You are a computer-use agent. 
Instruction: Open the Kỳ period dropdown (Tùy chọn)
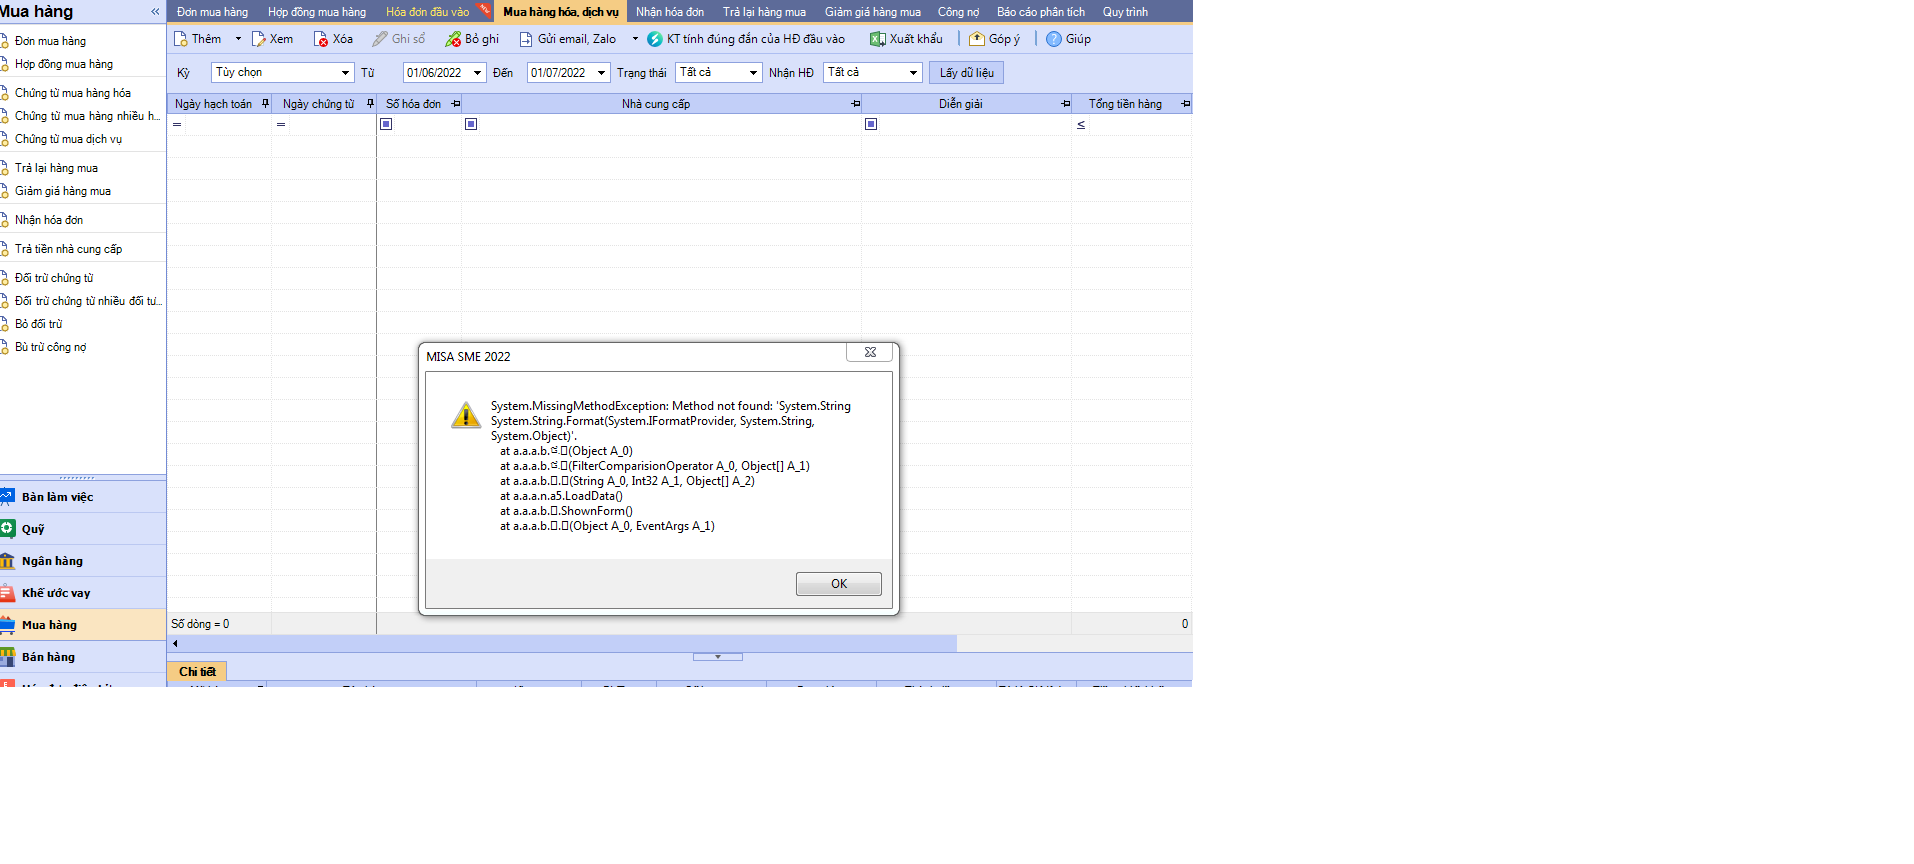pyautogui.click(x=345, y=73)
